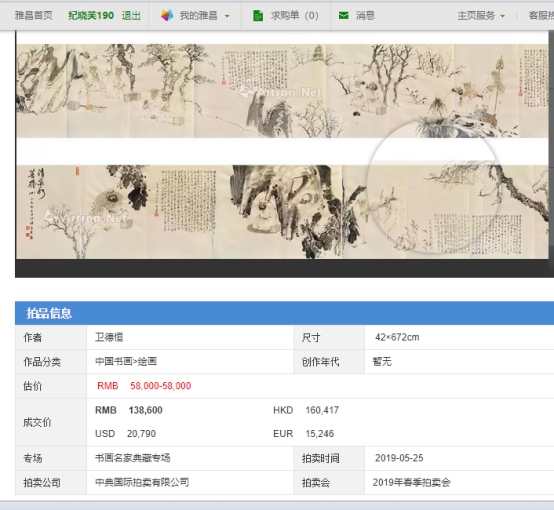The image size is (554, 510).
Task: Open 书画名家典藏专场 session link
Action: point(132,458)
